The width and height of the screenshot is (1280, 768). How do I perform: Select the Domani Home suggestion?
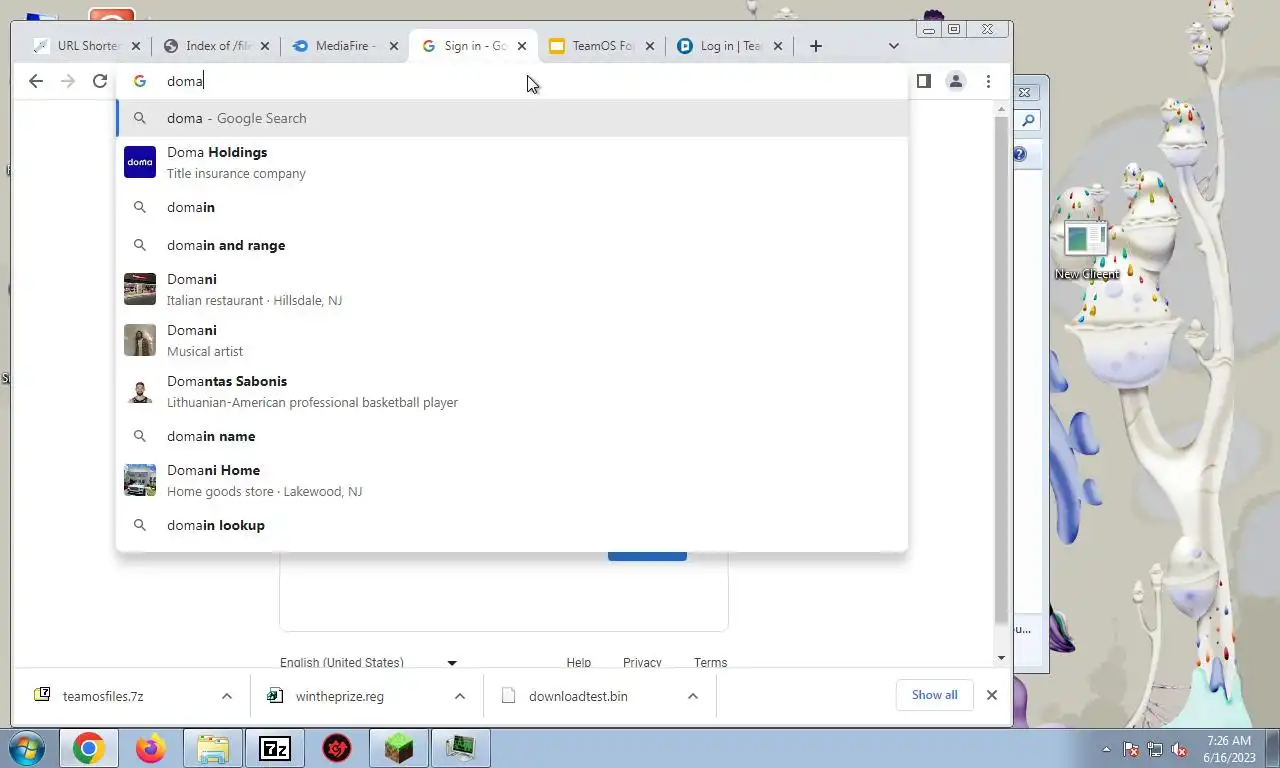point(512,480)
